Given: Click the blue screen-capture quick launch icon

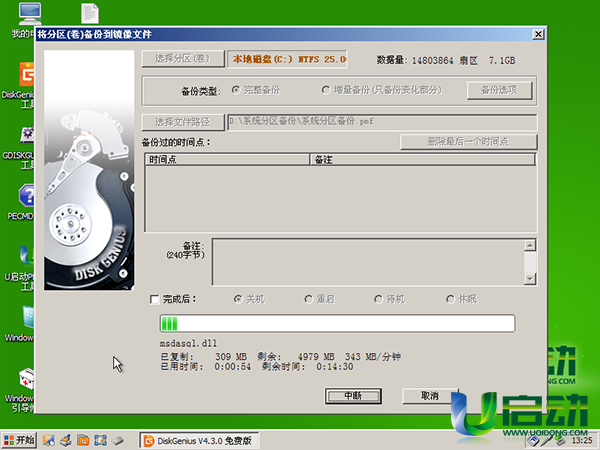Looking at the screenshot, I should [100, 440].
